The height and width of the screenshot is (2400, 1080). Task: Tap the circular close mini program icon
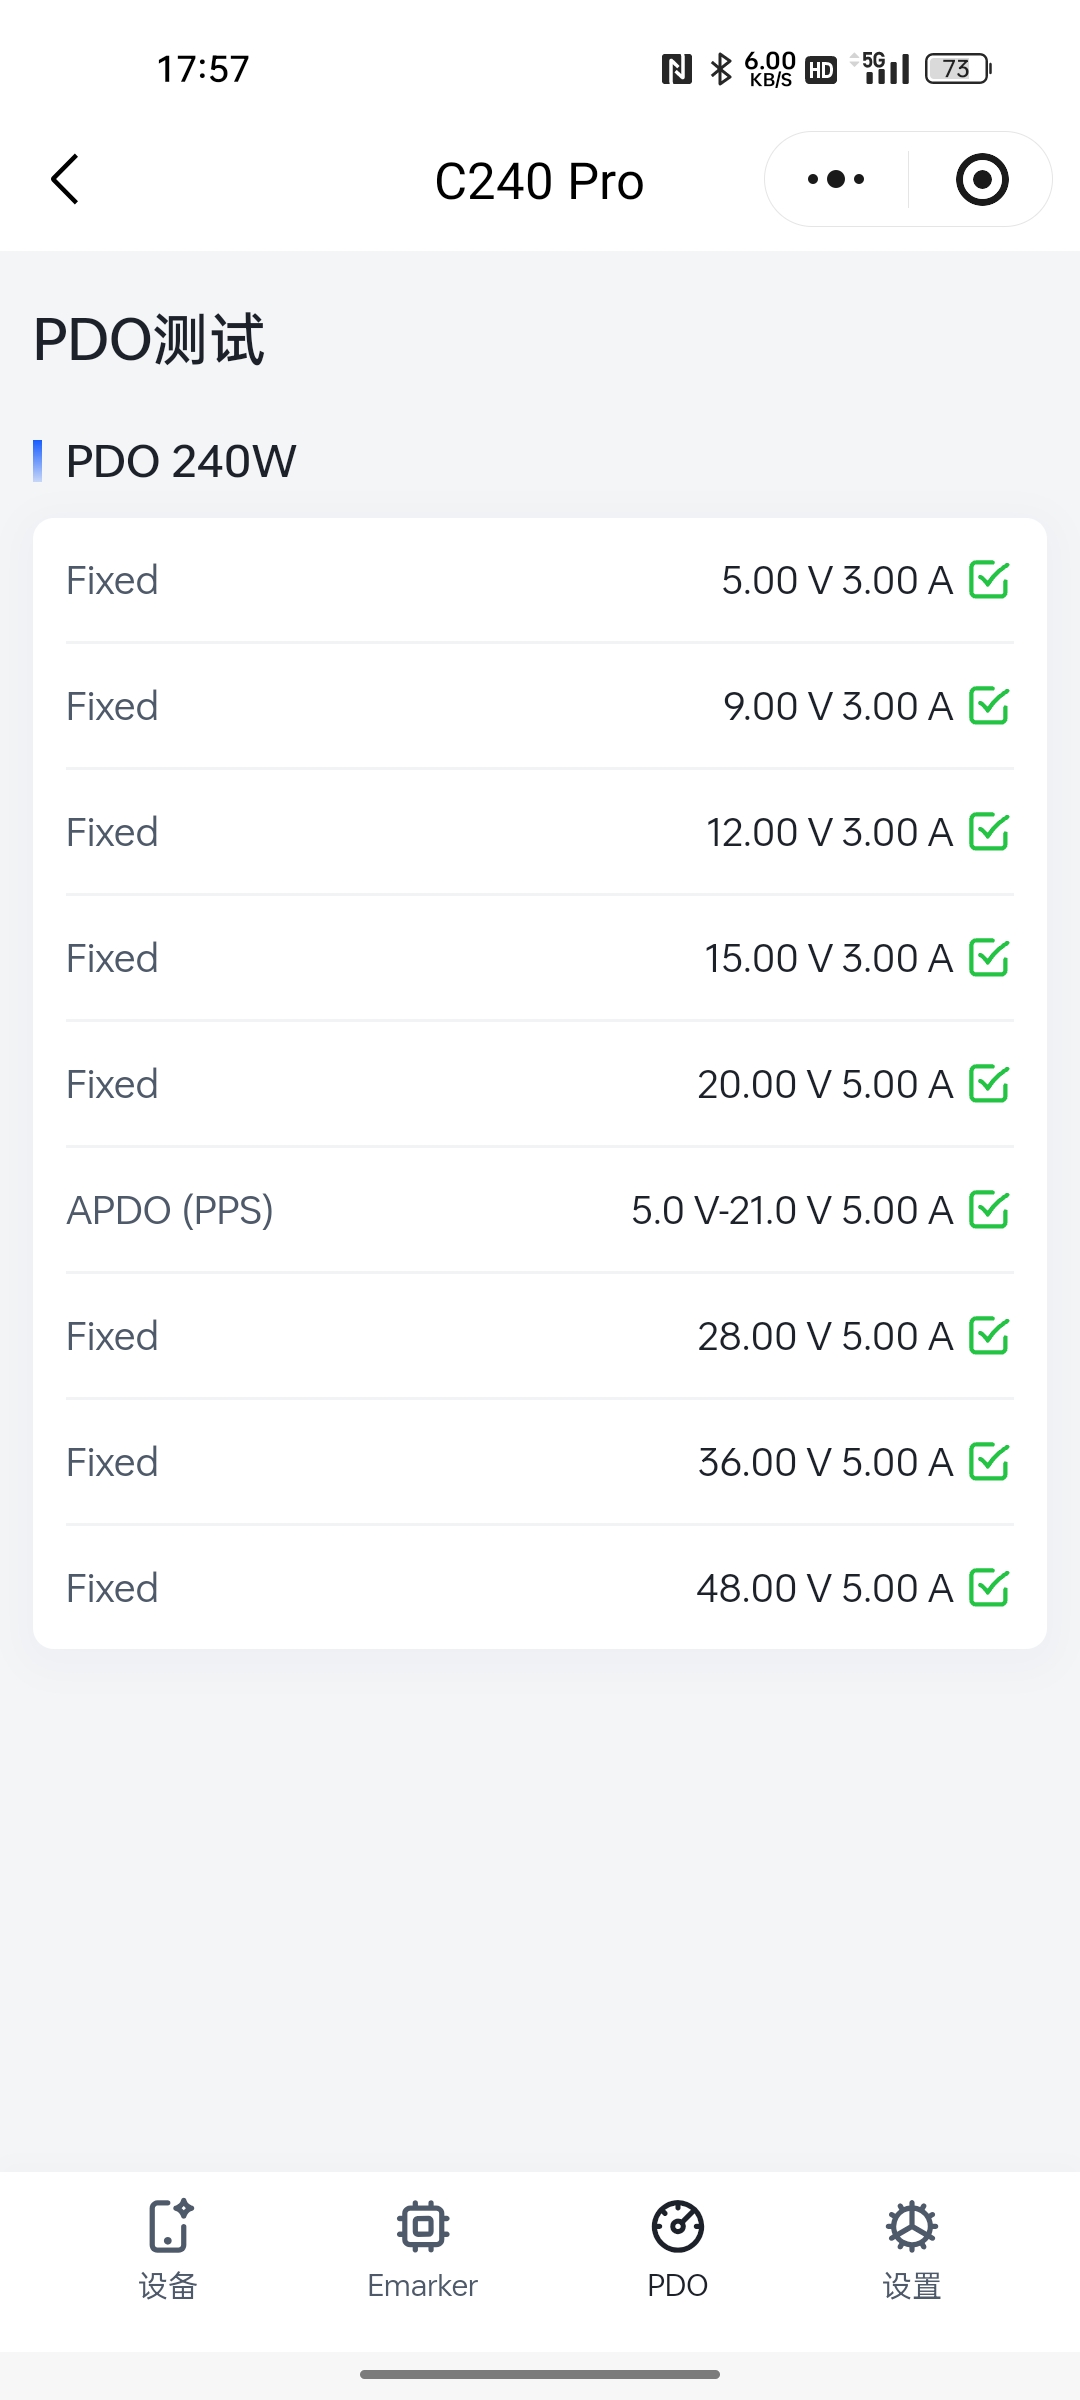pos(981,180)
